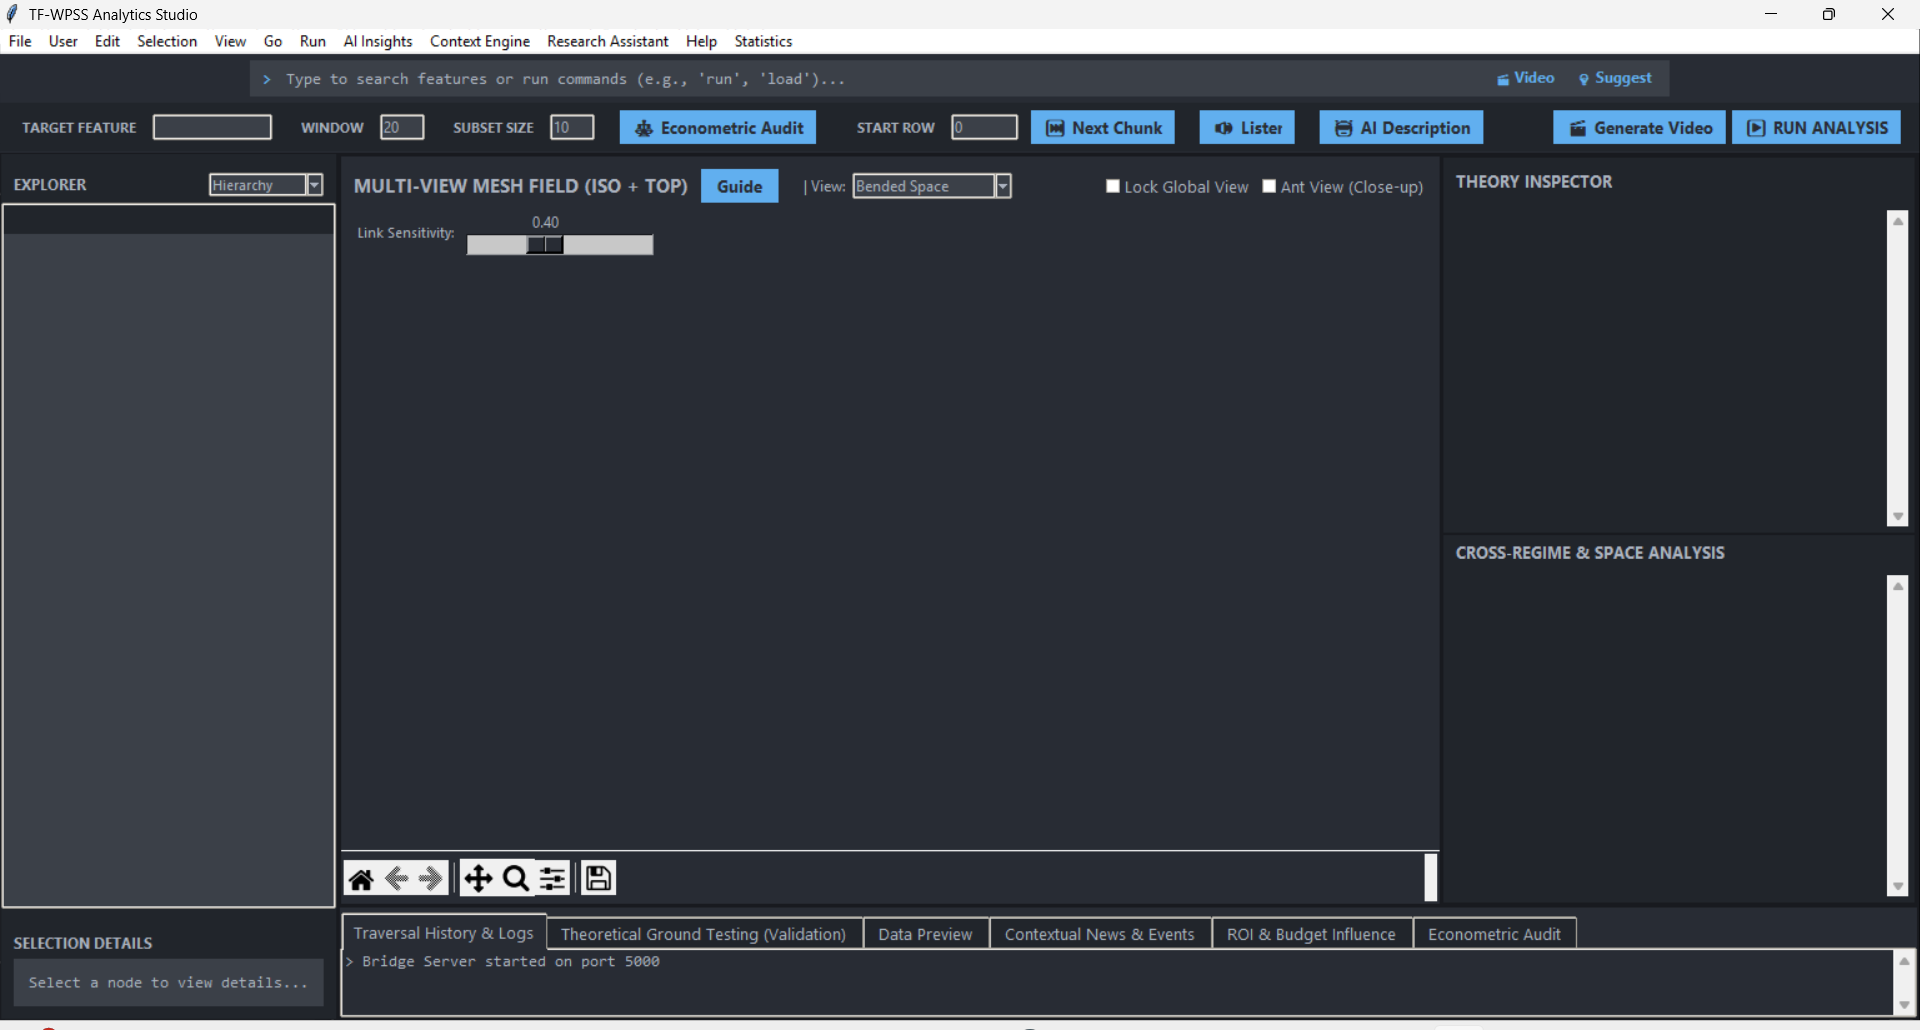The width and height of the screenshot is (1920, 1030).
Task: Click the blue Guide button
Action: (x=740, y=186)
